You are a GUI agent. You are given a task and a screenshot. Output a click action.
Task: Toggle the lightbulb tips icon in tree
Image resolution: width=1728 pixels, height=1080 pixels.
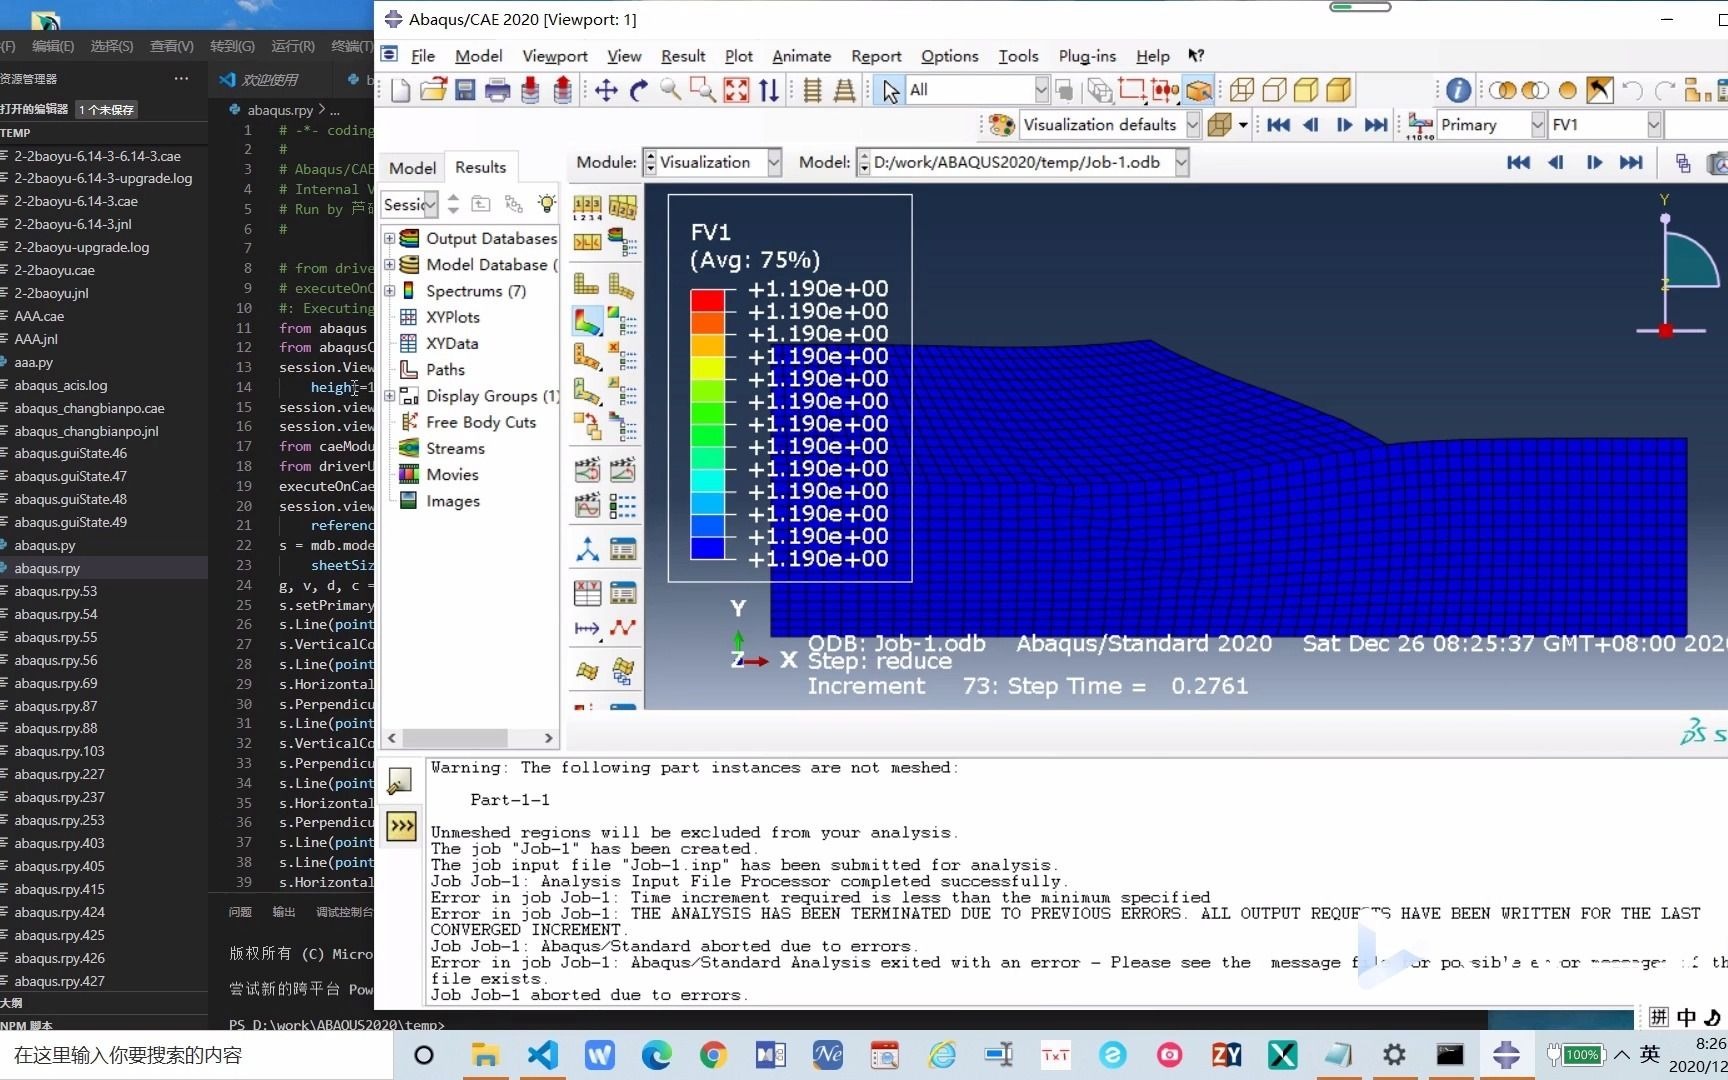tap(546, 204)
